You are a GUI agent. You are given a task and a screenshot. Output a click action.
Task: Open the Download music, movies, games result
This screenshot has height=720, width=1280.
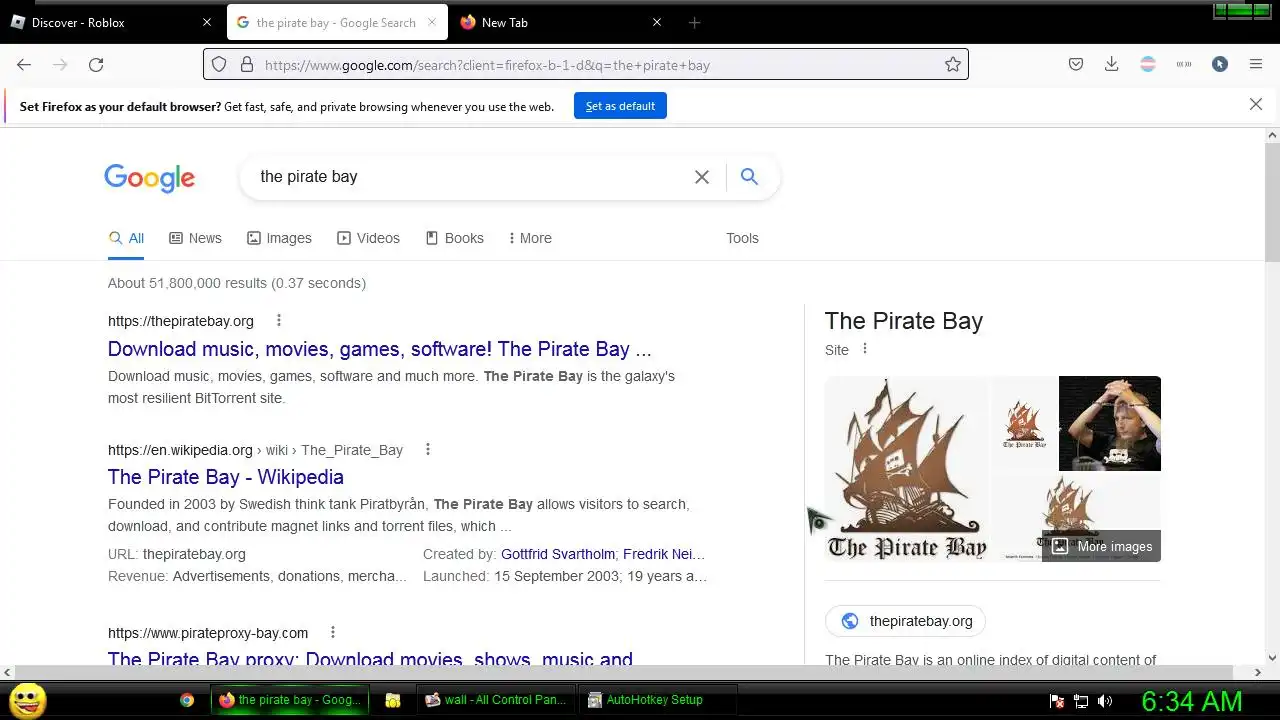click(x=379, y=349)
